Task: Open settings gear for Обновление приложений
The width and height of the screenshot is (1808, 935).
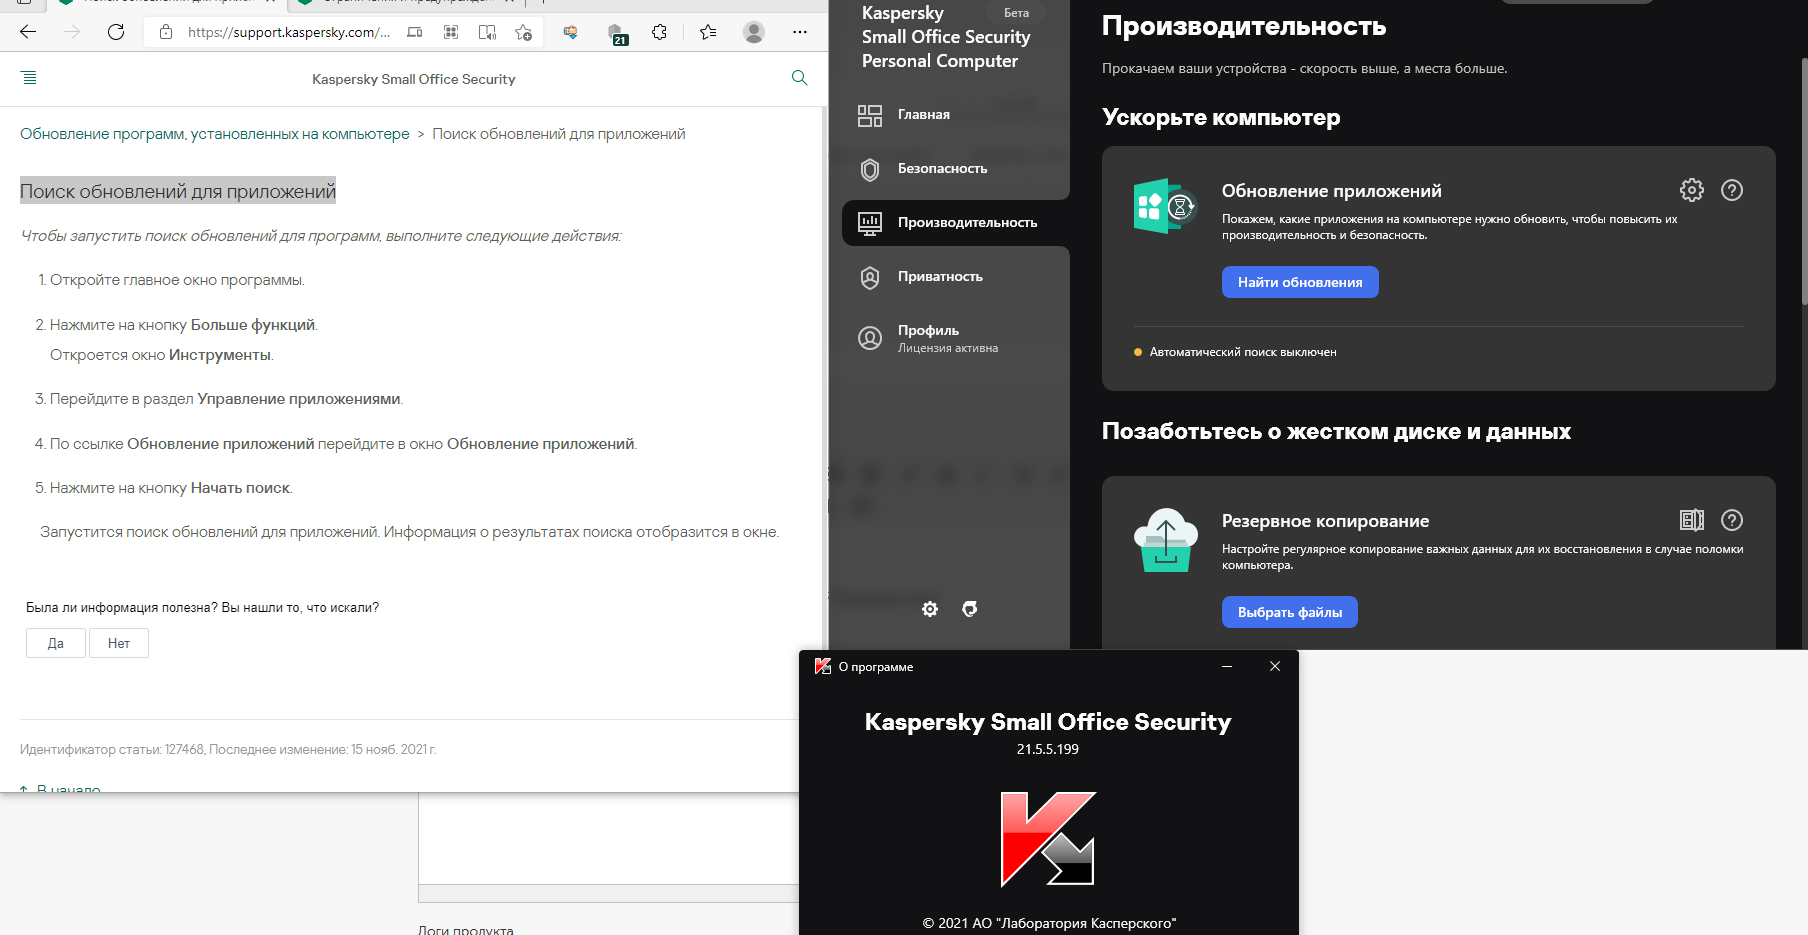Action: (x=1691, y=190)
